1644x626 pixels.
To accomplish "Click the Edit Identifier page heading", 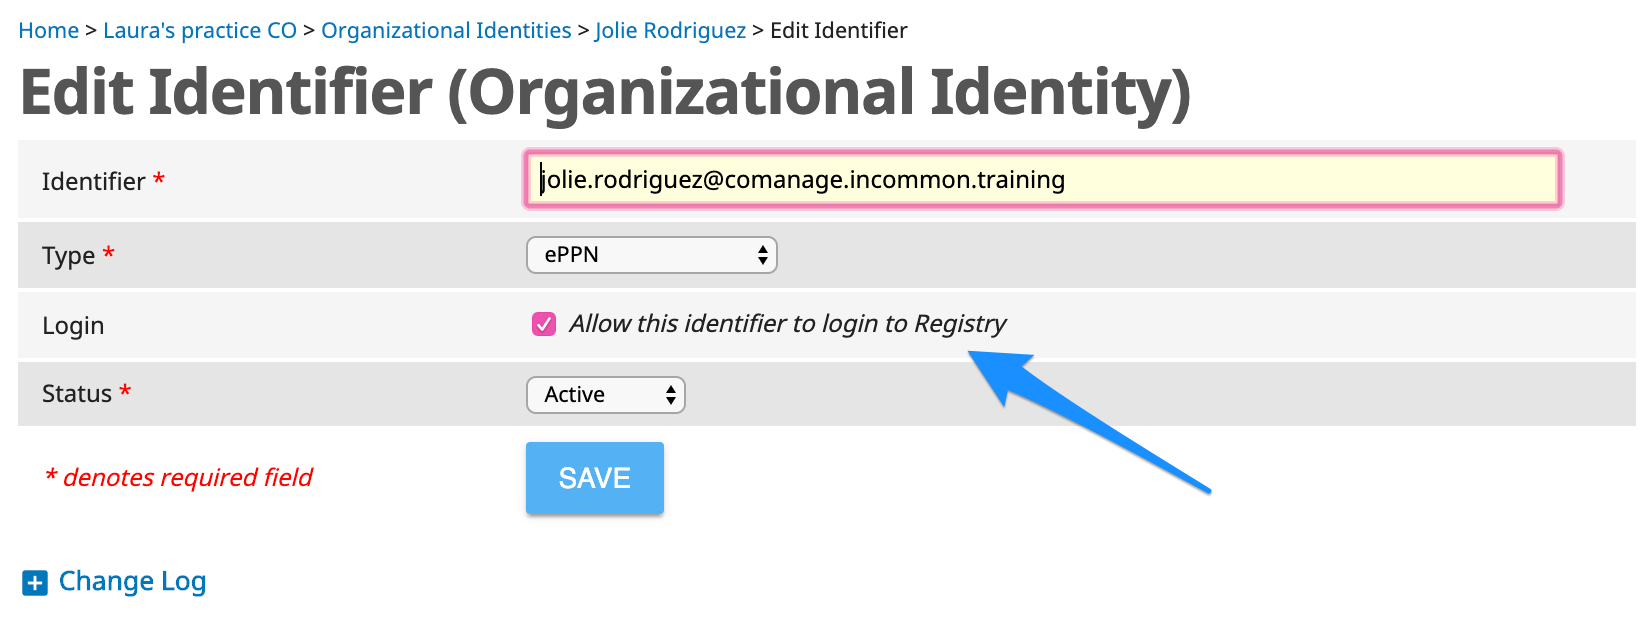I will click(606, 93).
